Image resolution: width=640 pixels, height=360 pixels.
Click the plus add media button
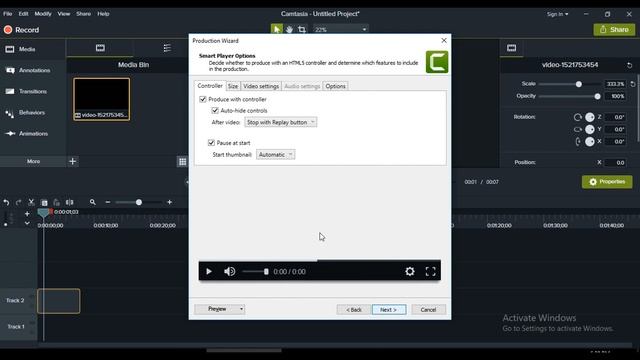73,161
